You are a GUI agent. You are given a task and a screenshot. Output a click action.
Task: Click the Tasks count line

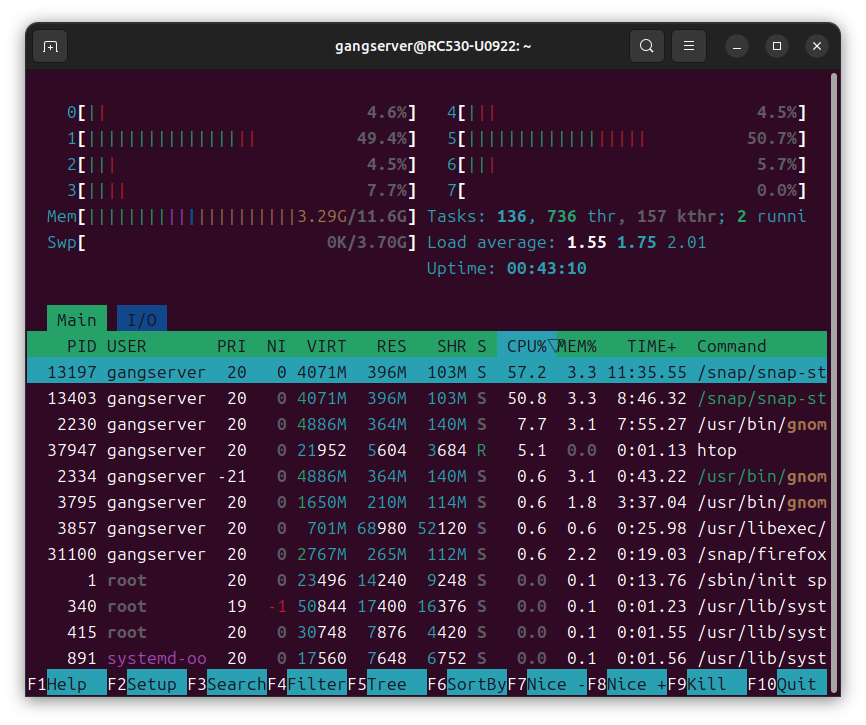616,216
